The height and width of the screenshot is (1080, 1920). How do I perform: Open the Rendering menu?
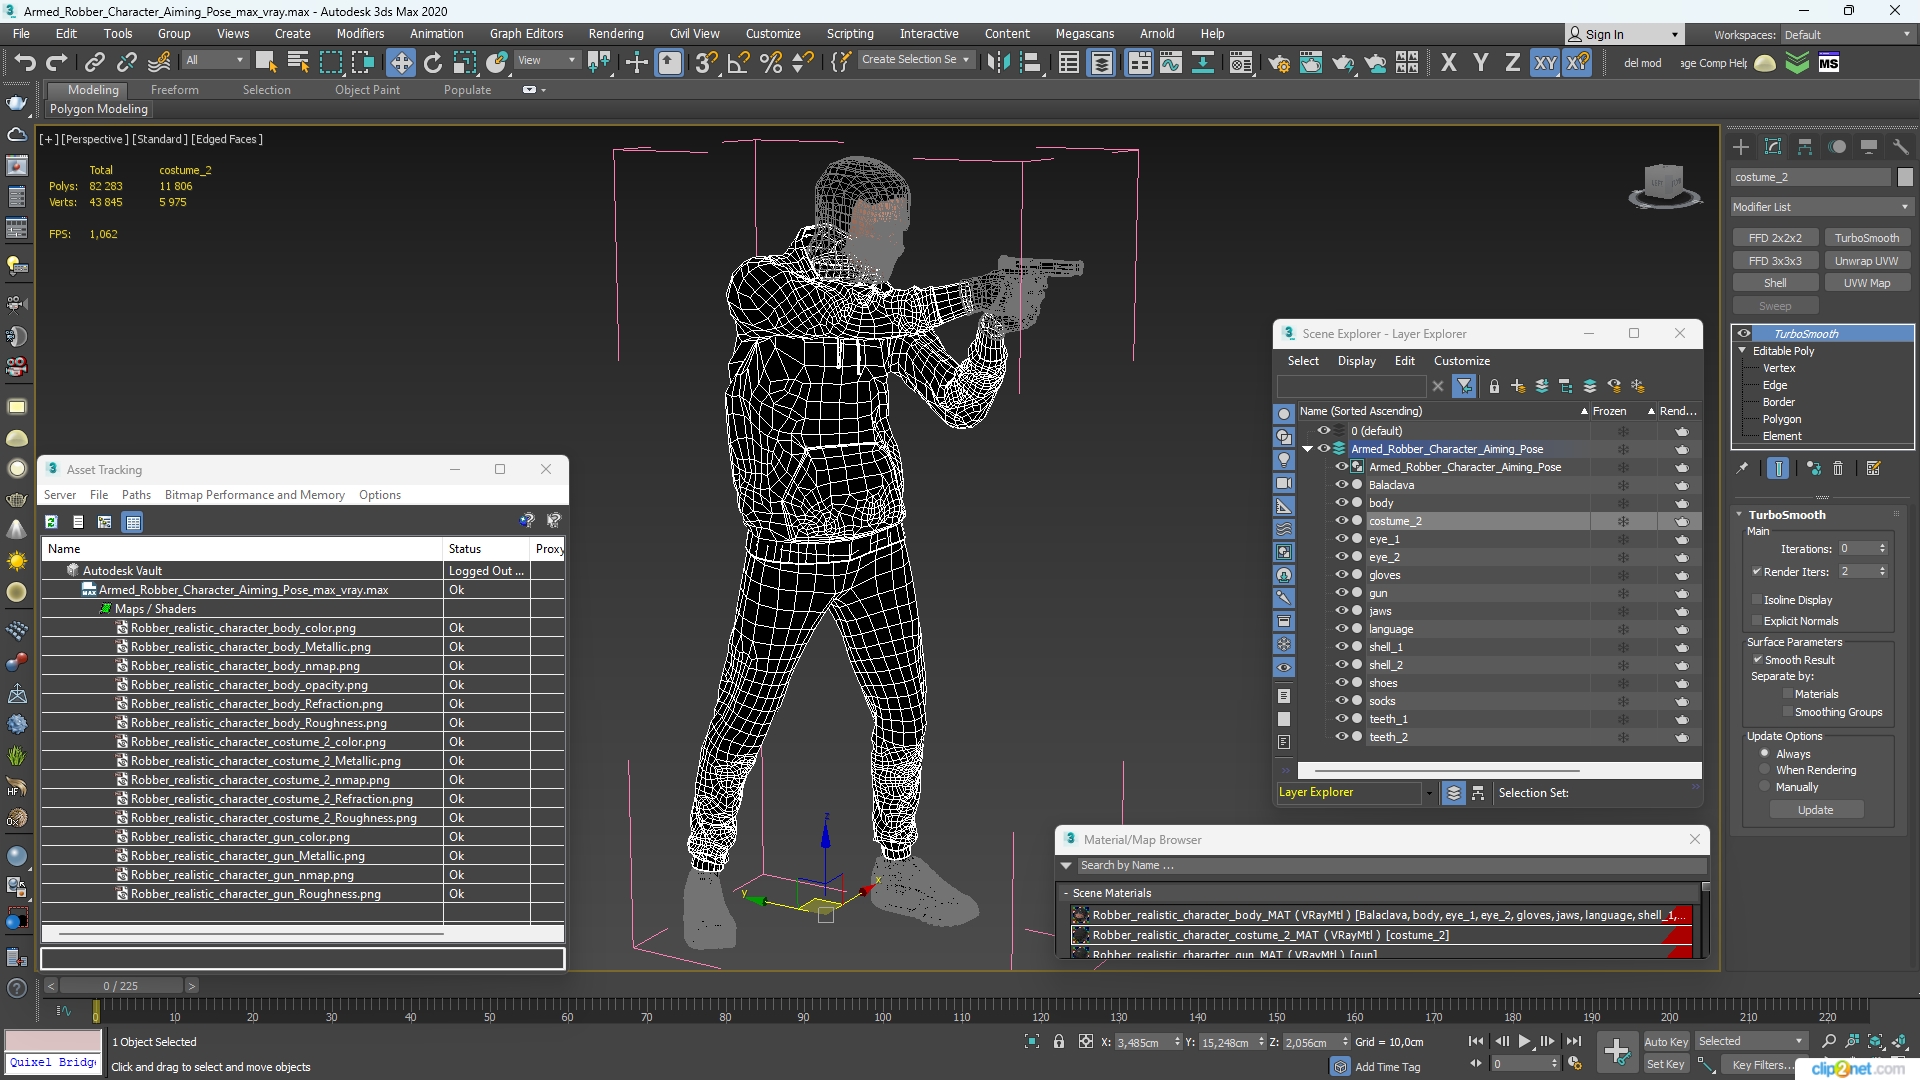point(616,33)
